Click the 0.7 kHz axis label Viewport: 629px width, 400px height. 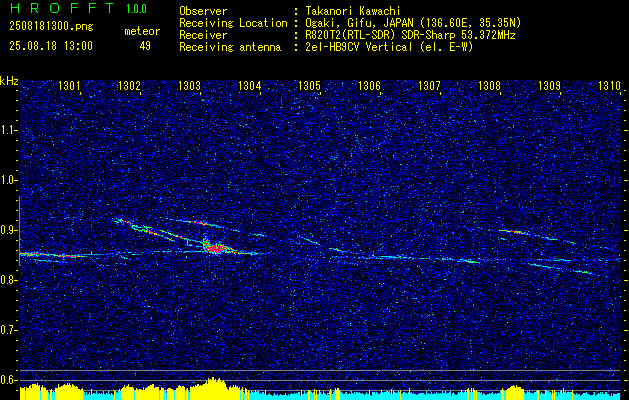pyautogui.click(x=8, y=330)
